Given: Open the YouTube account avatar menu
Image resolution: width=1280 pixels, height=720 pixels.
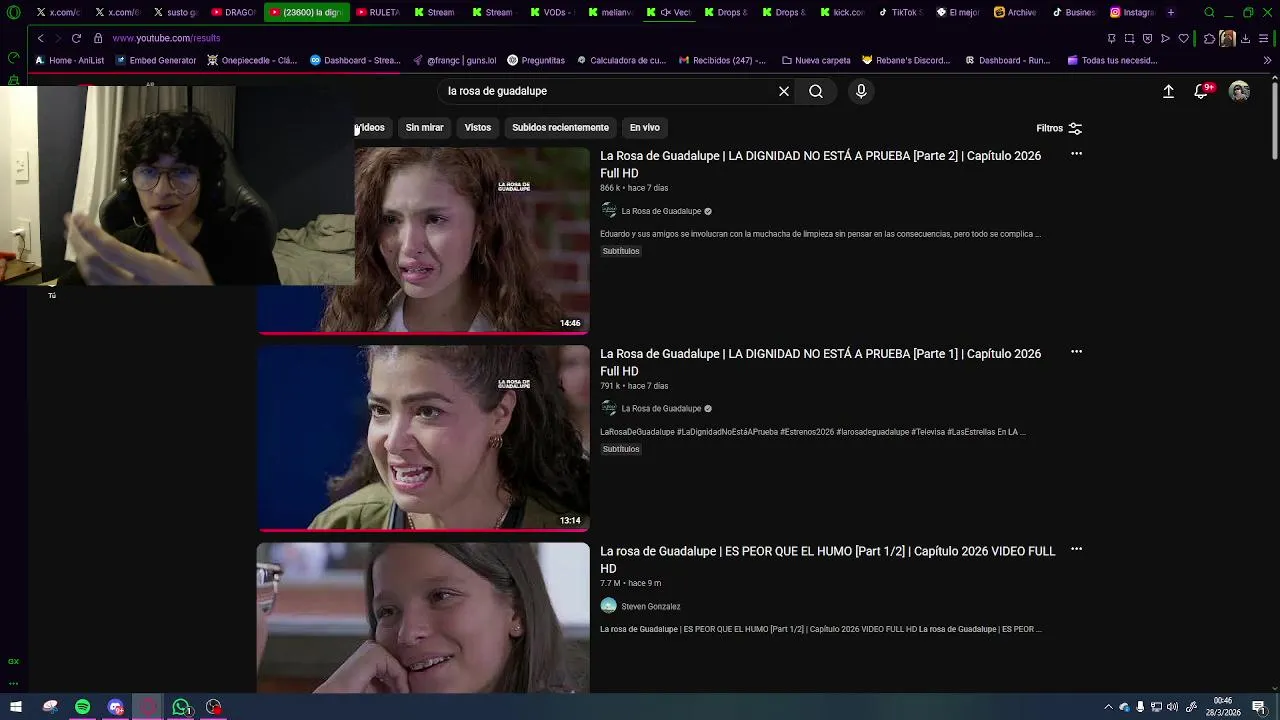Looking at the screenshot, I should point(1239,91).
